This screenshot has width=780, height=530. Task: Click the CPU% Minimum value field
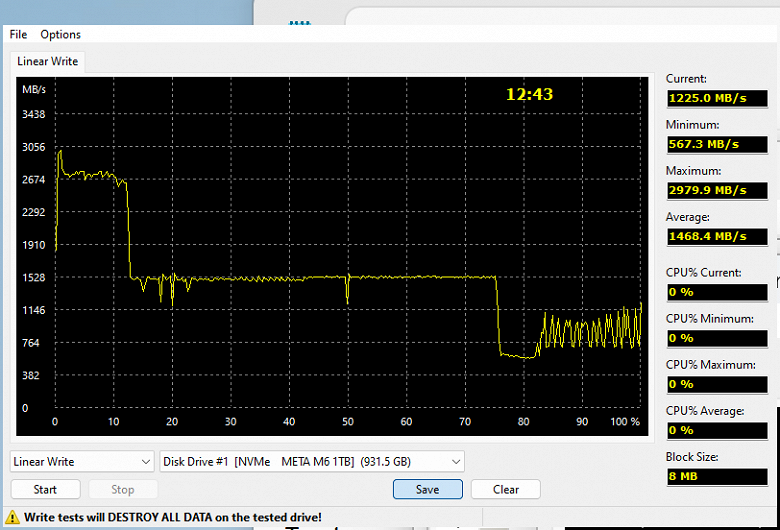717,338
